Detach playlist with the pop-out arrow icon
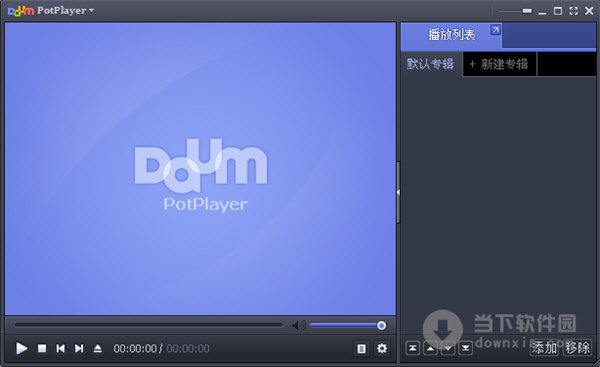Viewport: 600px width, 367px height. (496, 29)
